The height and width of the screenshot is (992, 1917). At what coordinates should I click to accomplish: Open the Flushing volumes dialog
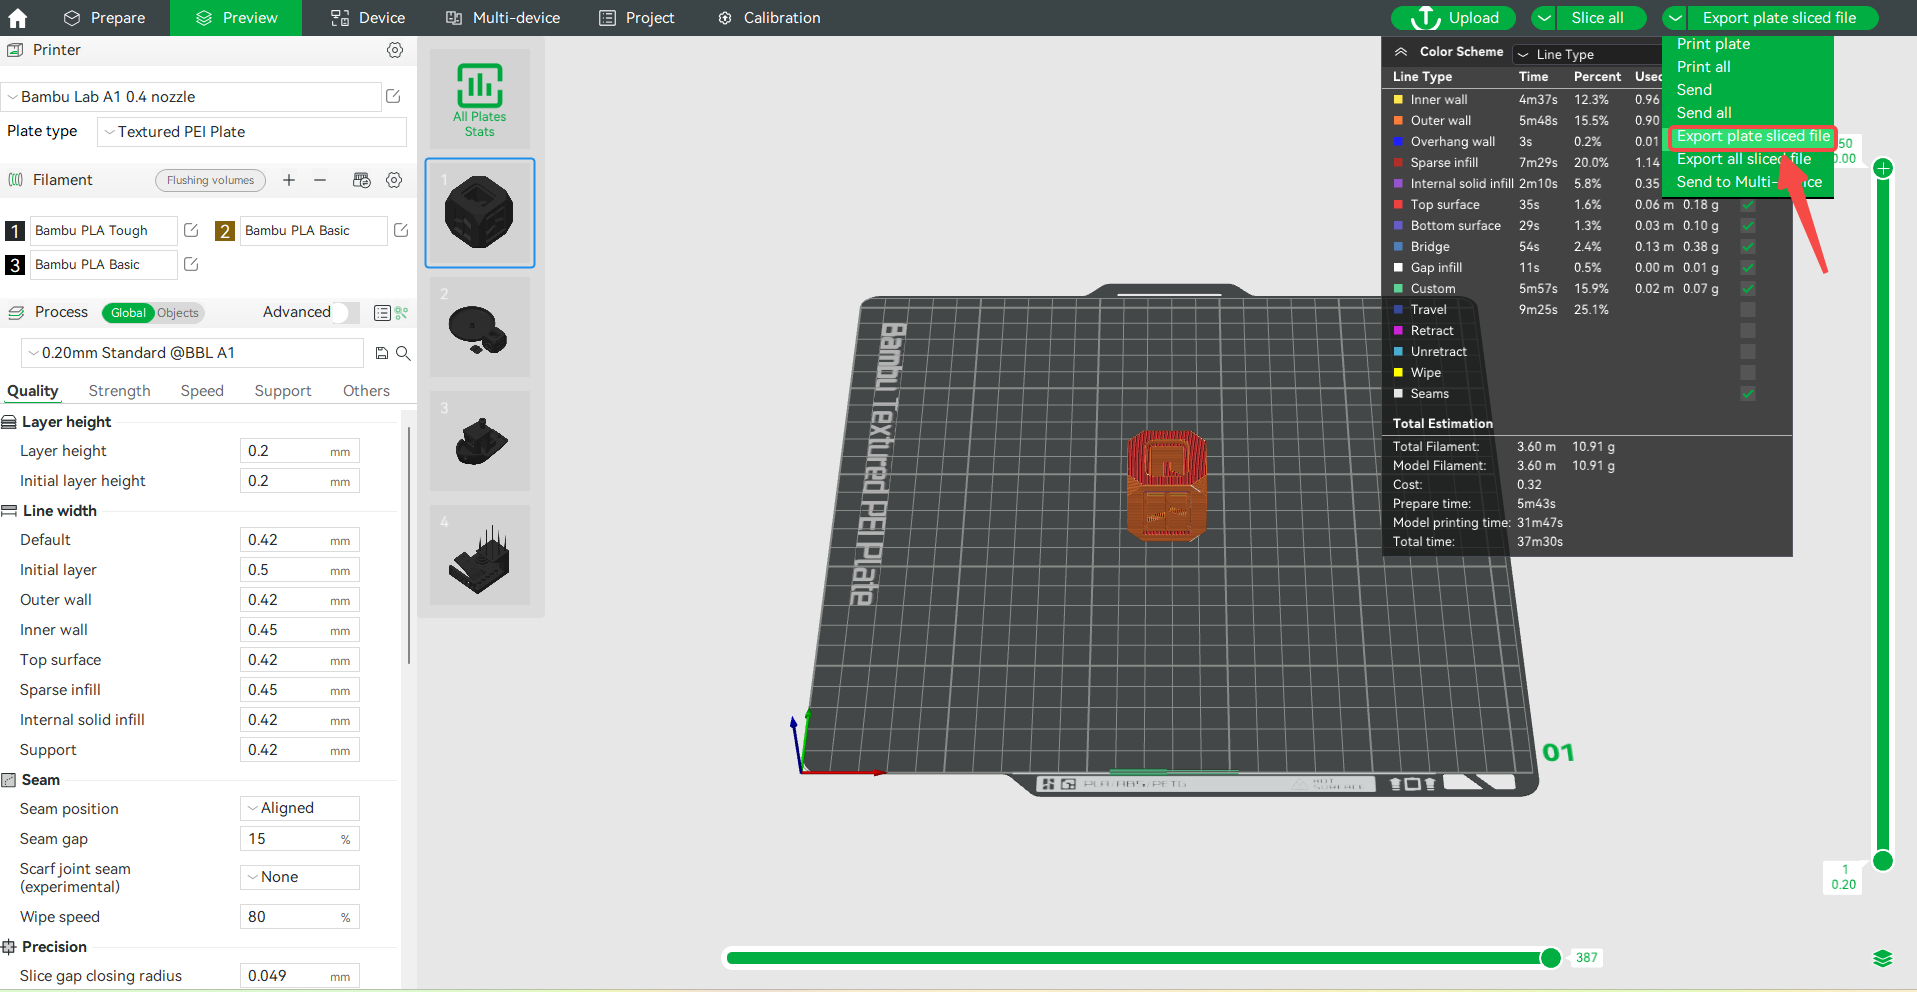[210, 180]
